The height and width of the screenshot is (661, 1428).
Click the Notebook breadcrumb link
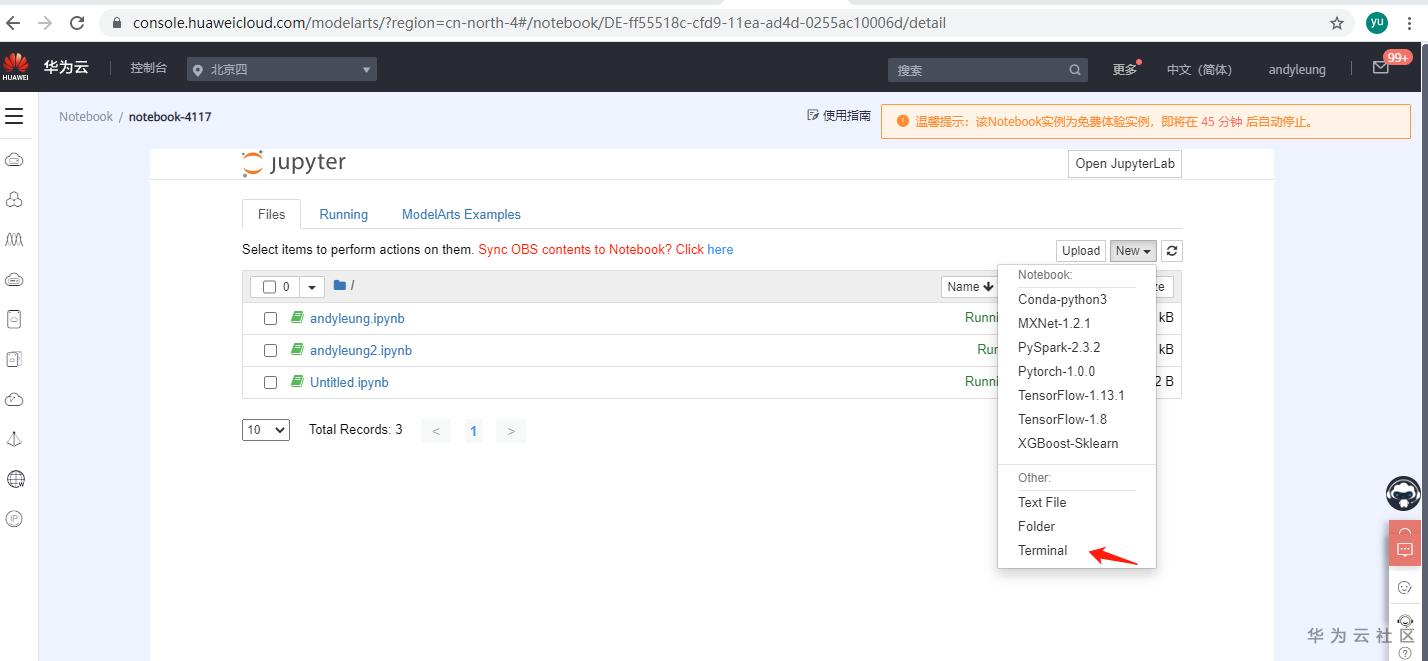coord(86,116)
